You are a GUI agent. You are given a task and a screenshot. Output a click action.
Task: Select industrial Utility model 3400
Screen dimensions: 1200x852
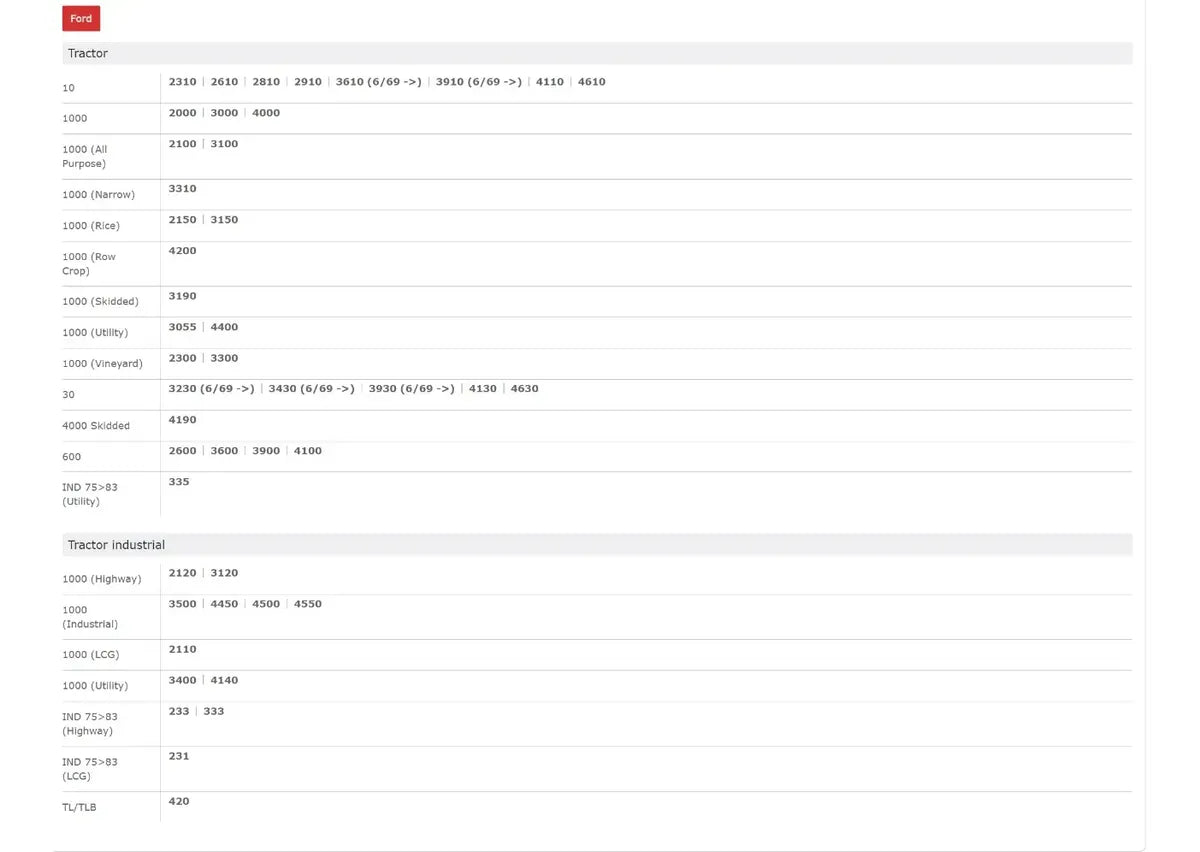(x=183, y=681)
